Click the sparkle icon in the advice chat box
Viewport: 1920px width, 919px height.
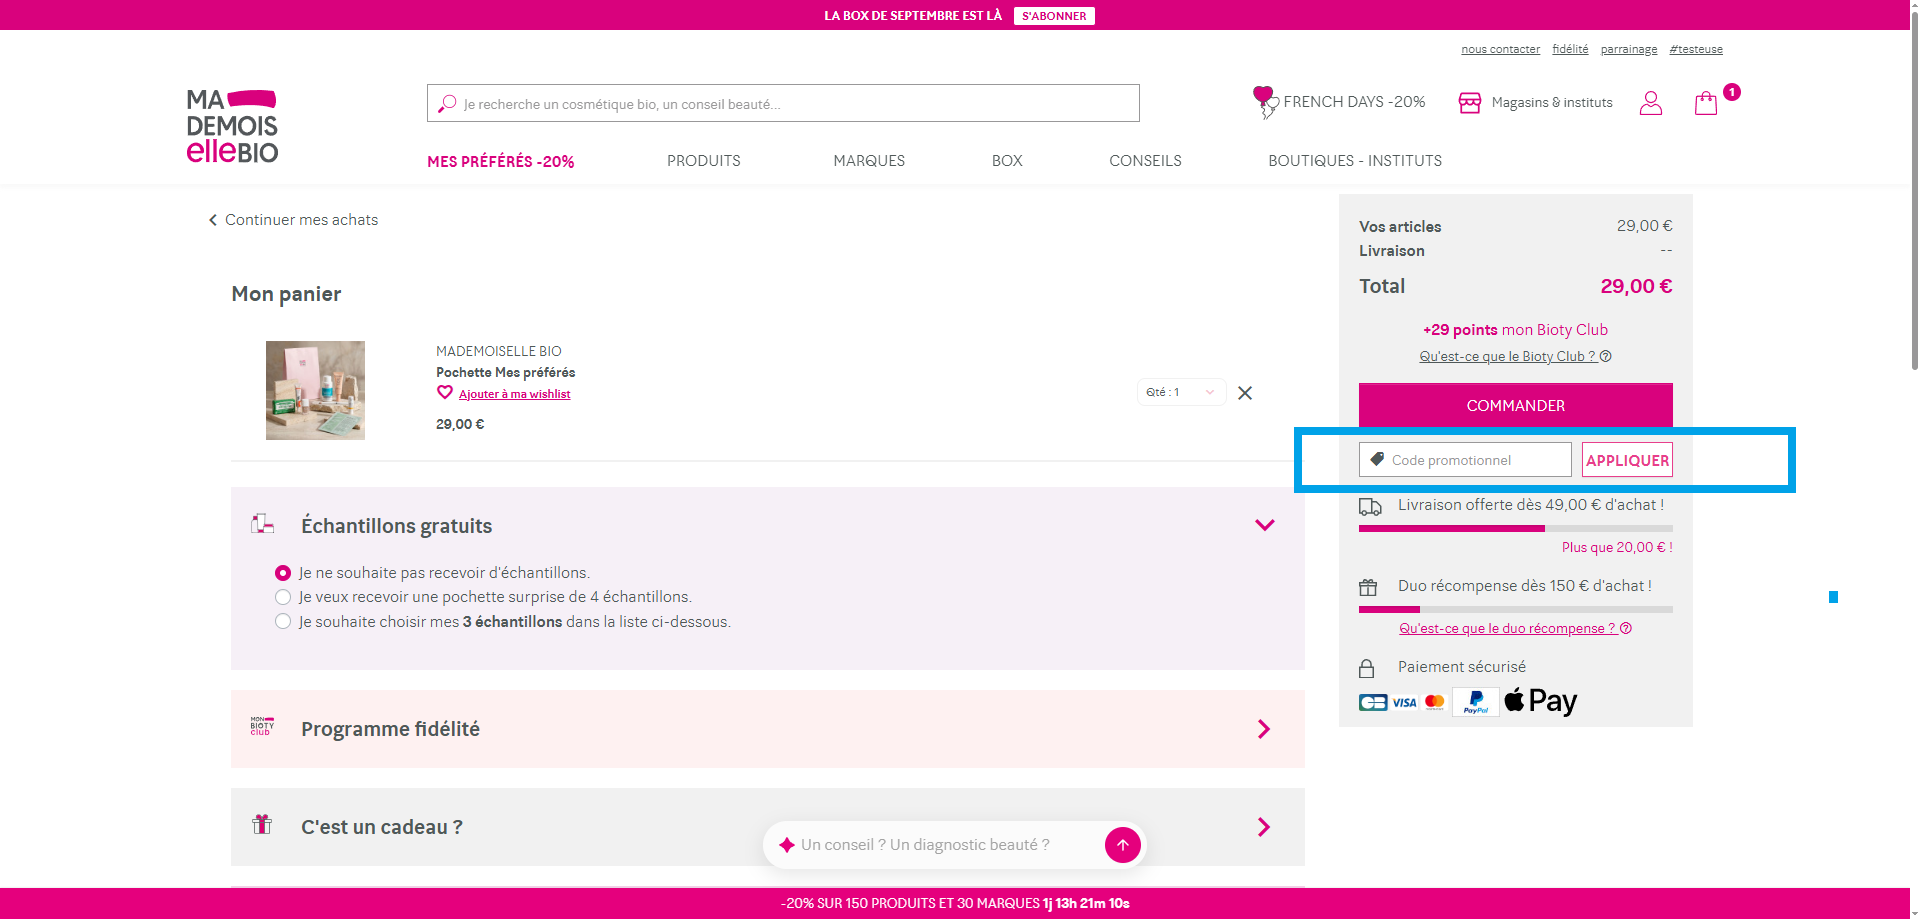(787, 845)
